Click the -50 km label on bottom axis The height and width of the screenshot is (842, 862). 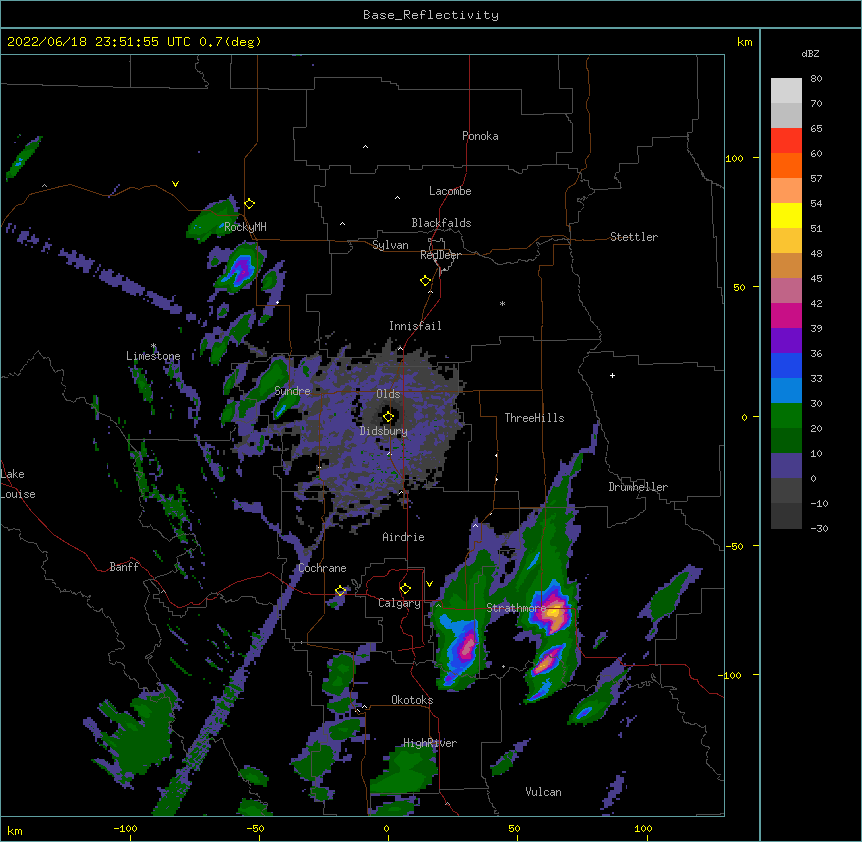tap(255, 828)
